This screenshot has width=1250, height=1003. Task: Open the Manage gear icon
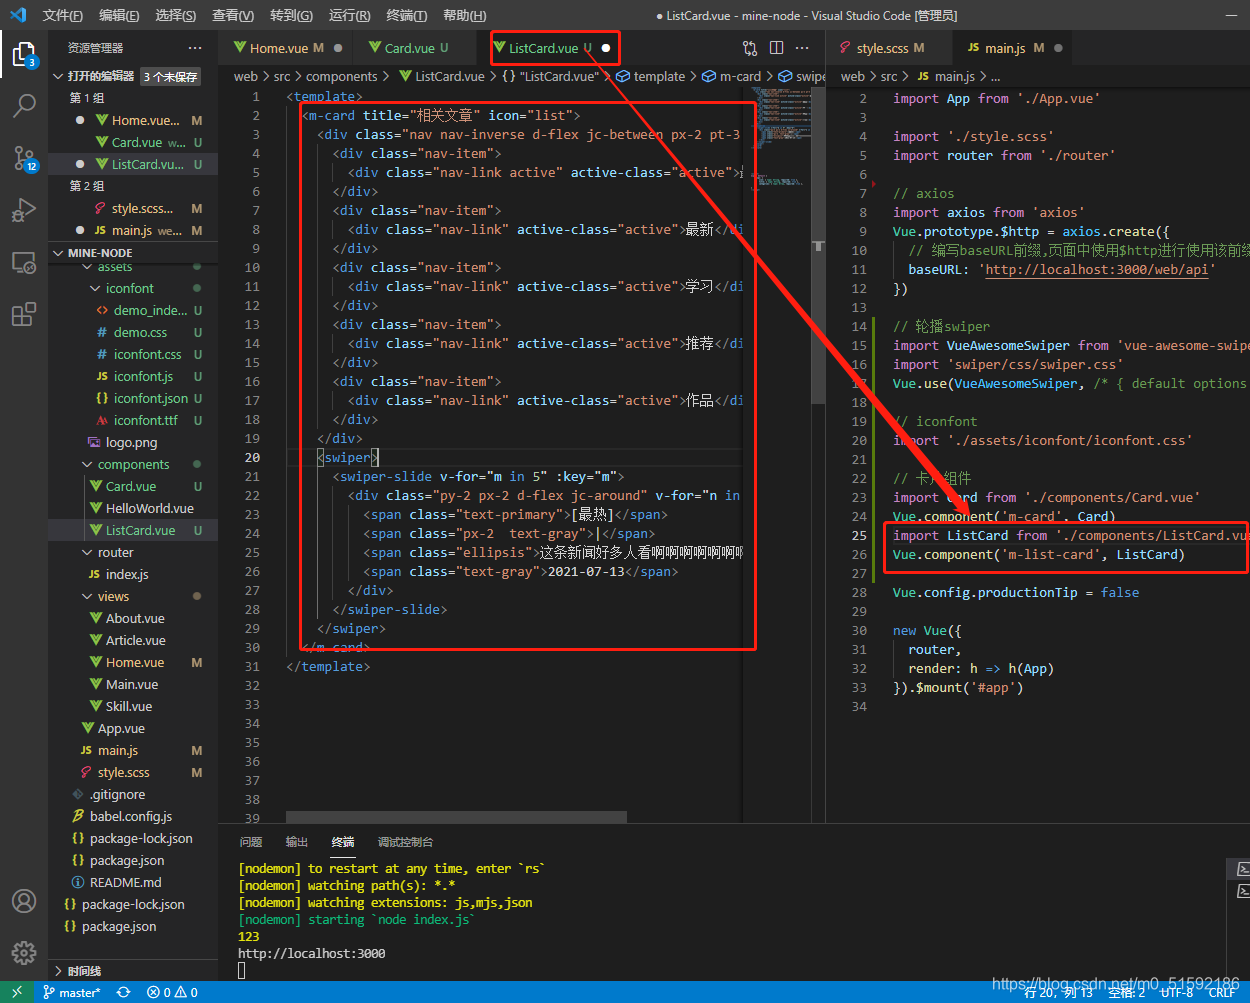pos(24,952)
